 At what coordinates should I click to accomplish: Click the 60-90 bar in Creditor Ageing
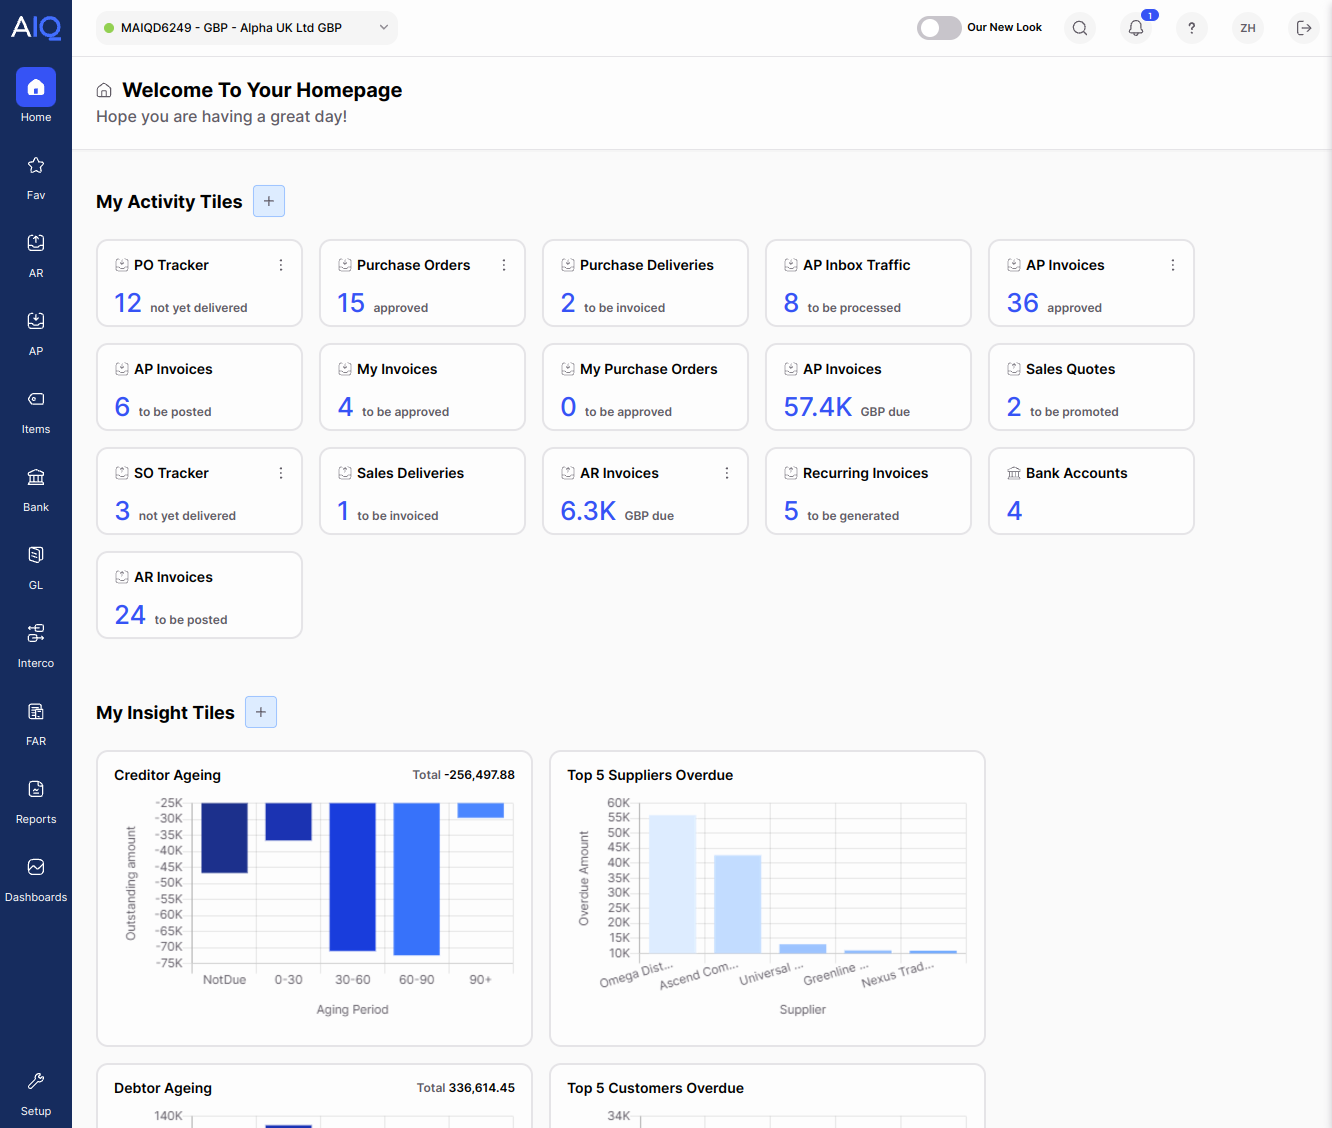(417, 879)
